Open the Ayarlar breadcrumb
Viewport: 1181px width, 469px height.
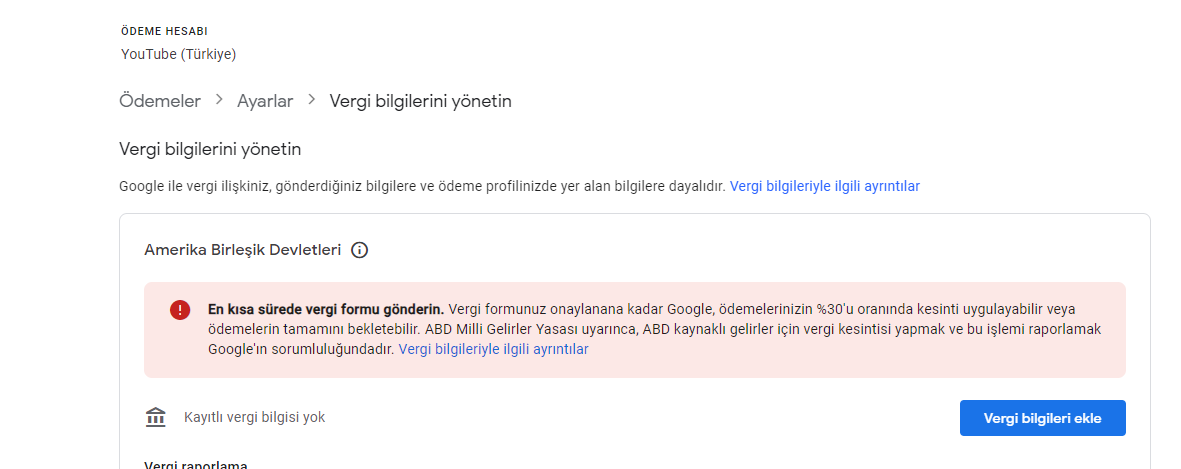265,101
